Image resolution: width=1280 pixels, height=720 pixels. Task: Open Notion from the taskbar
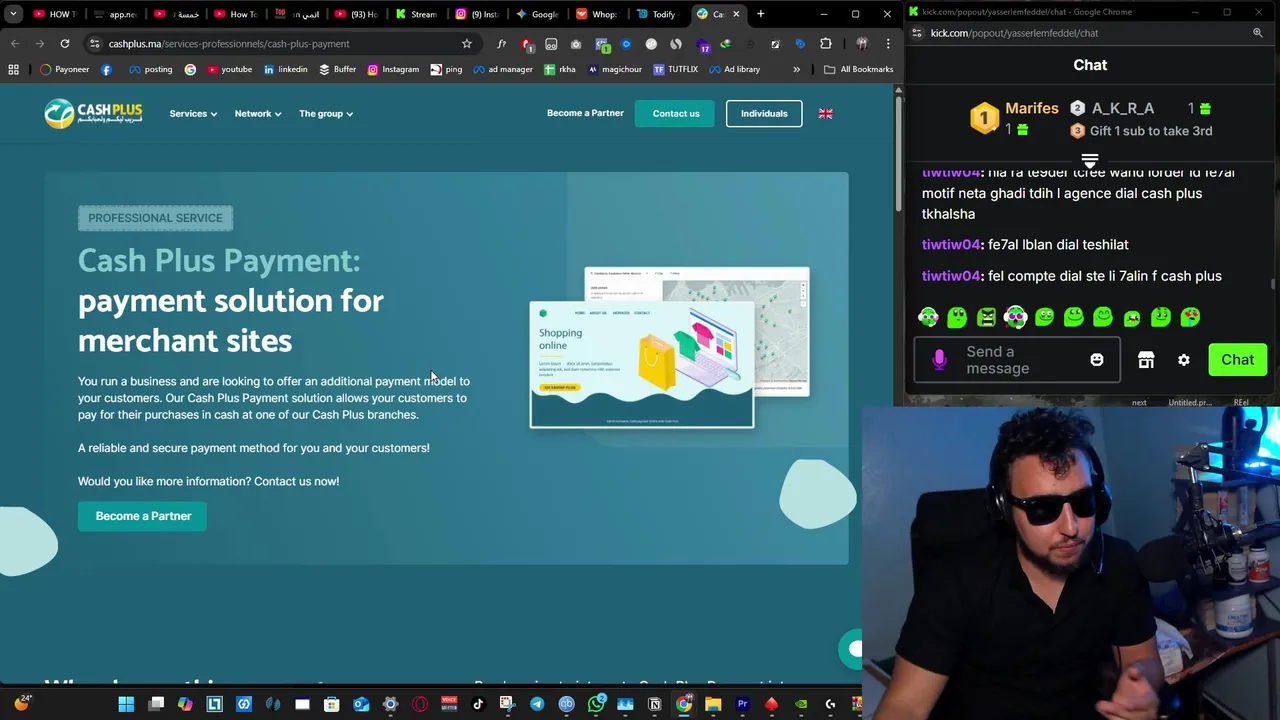[655, 704]
